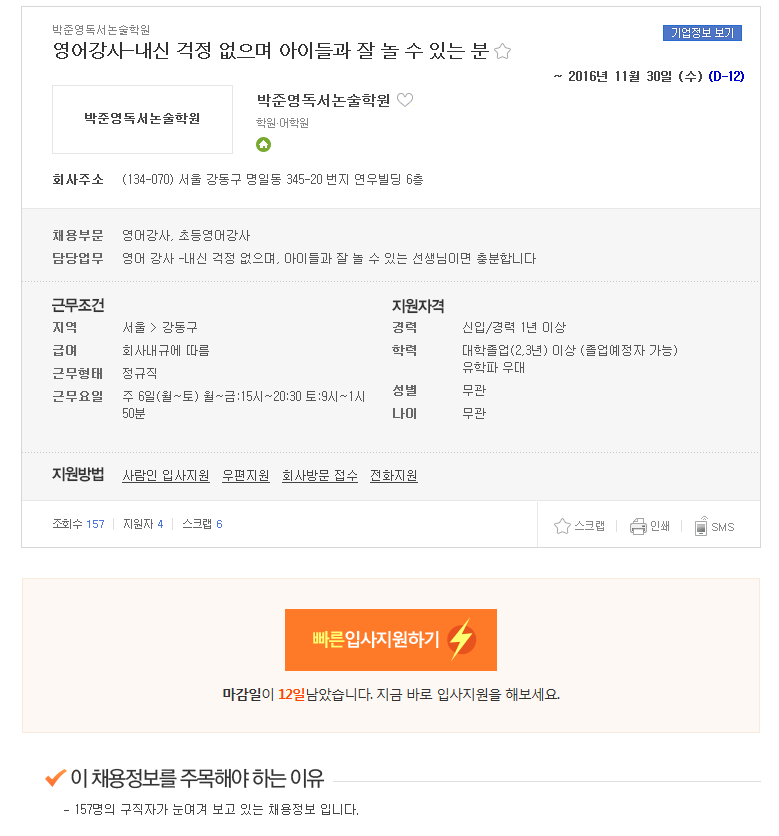This screenshot has width=779, height=836.
Task: Click the 스크랩 star icon
Action: 562,526
